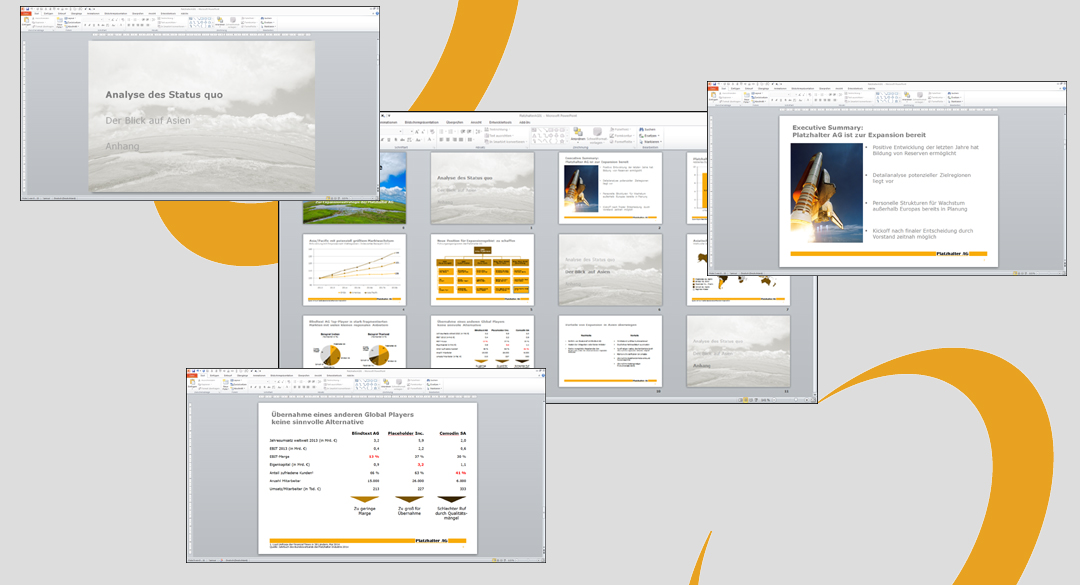Click Einfügen paste button in Übernahme slide window
Viewport: 1080px width, 585px height.
tap(192, 383)
